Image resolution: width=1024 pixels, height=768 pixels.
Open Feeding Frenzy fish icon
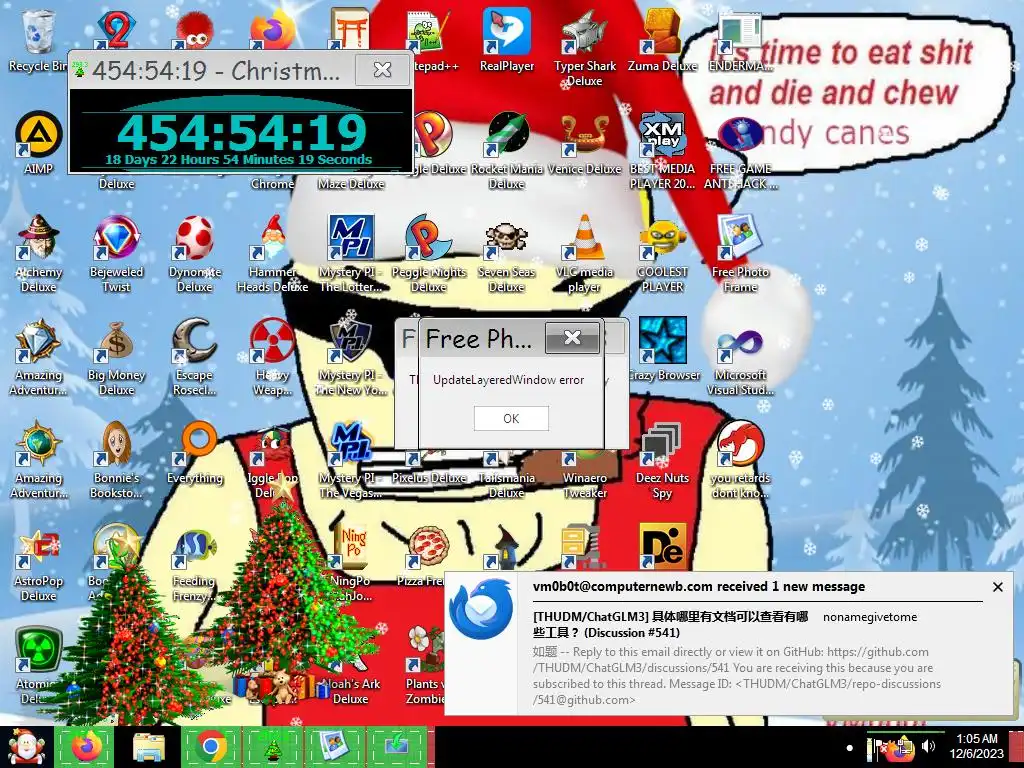click(195, 564)
